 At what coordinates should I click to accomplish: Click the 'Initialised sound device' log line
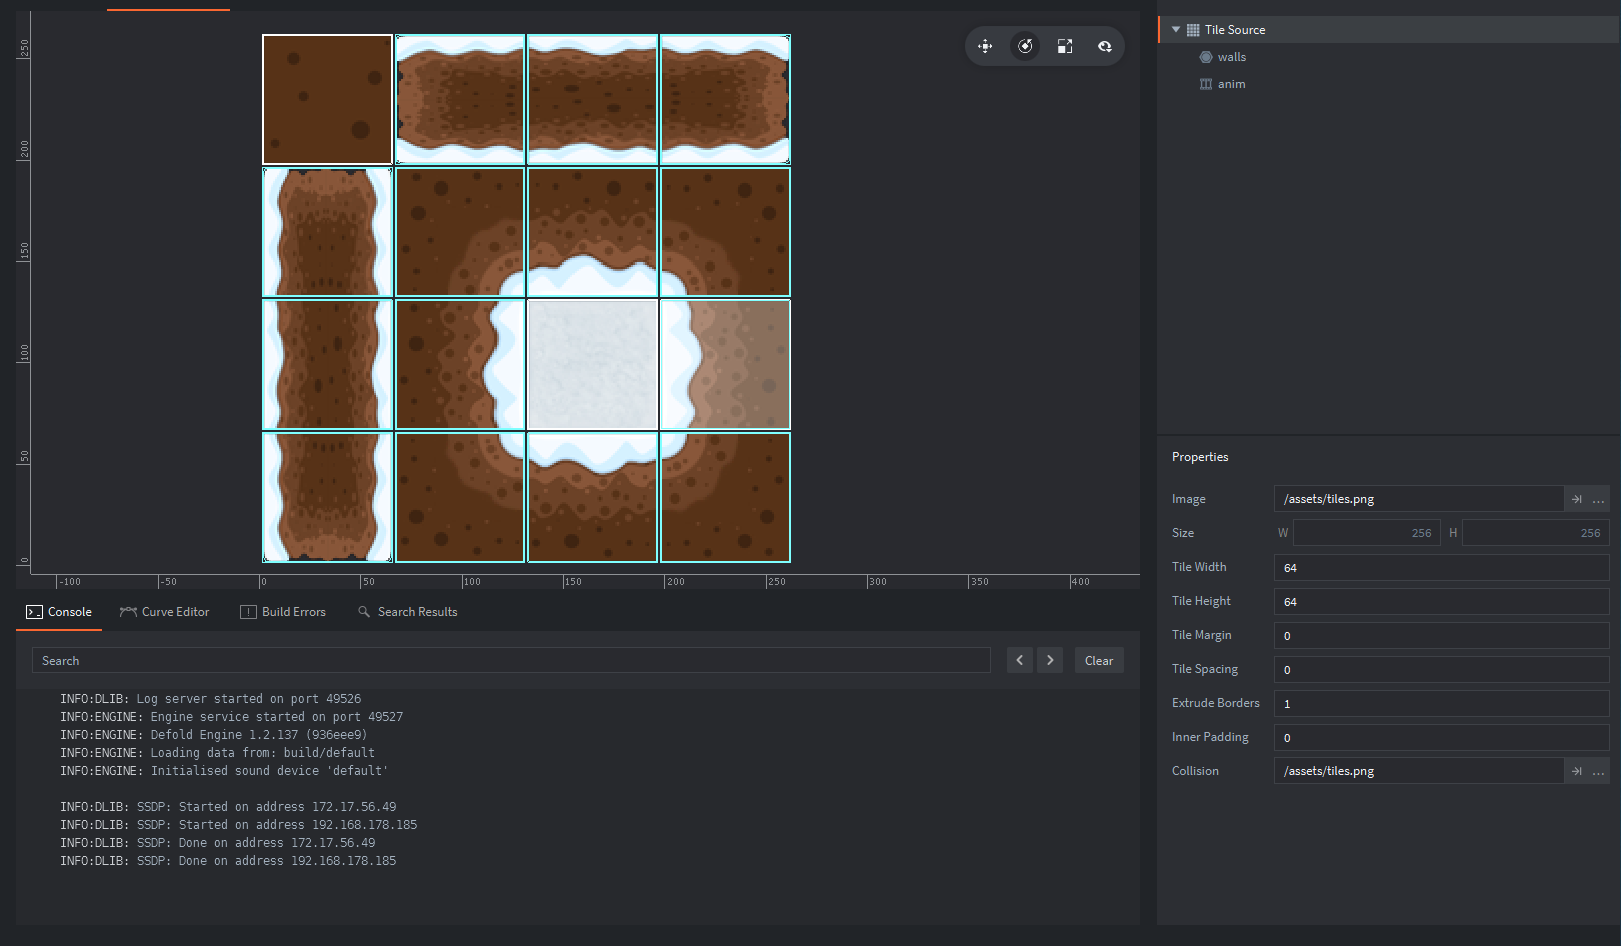click(x=224, y=771)
